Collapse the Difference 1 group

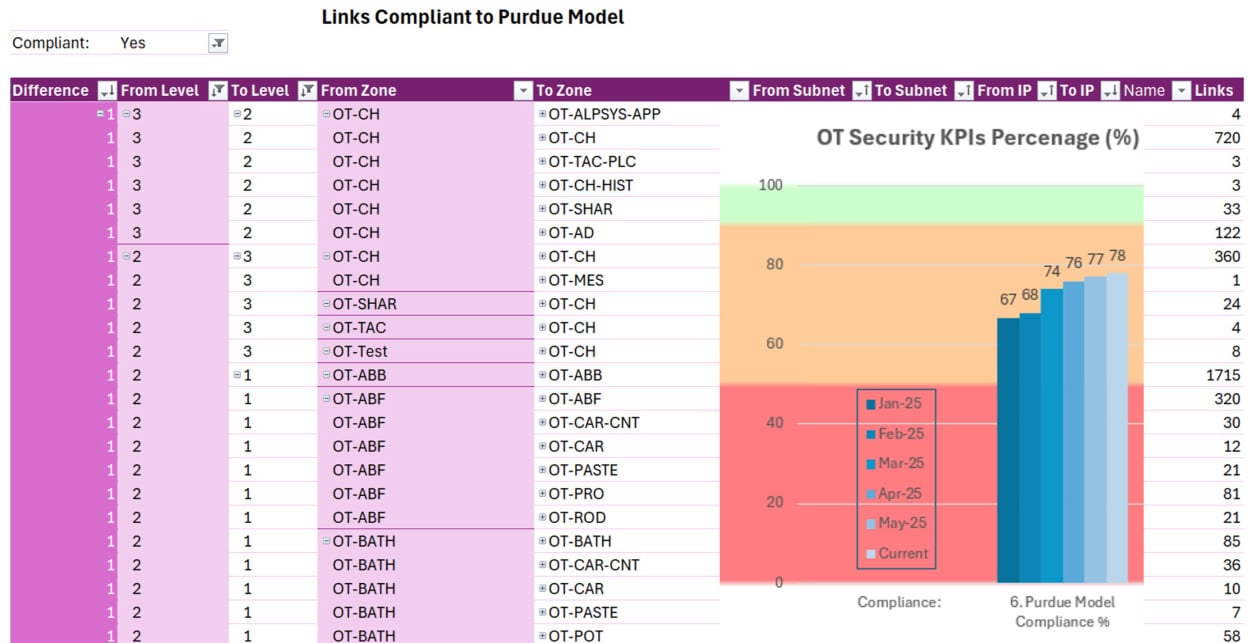[100, 114]
